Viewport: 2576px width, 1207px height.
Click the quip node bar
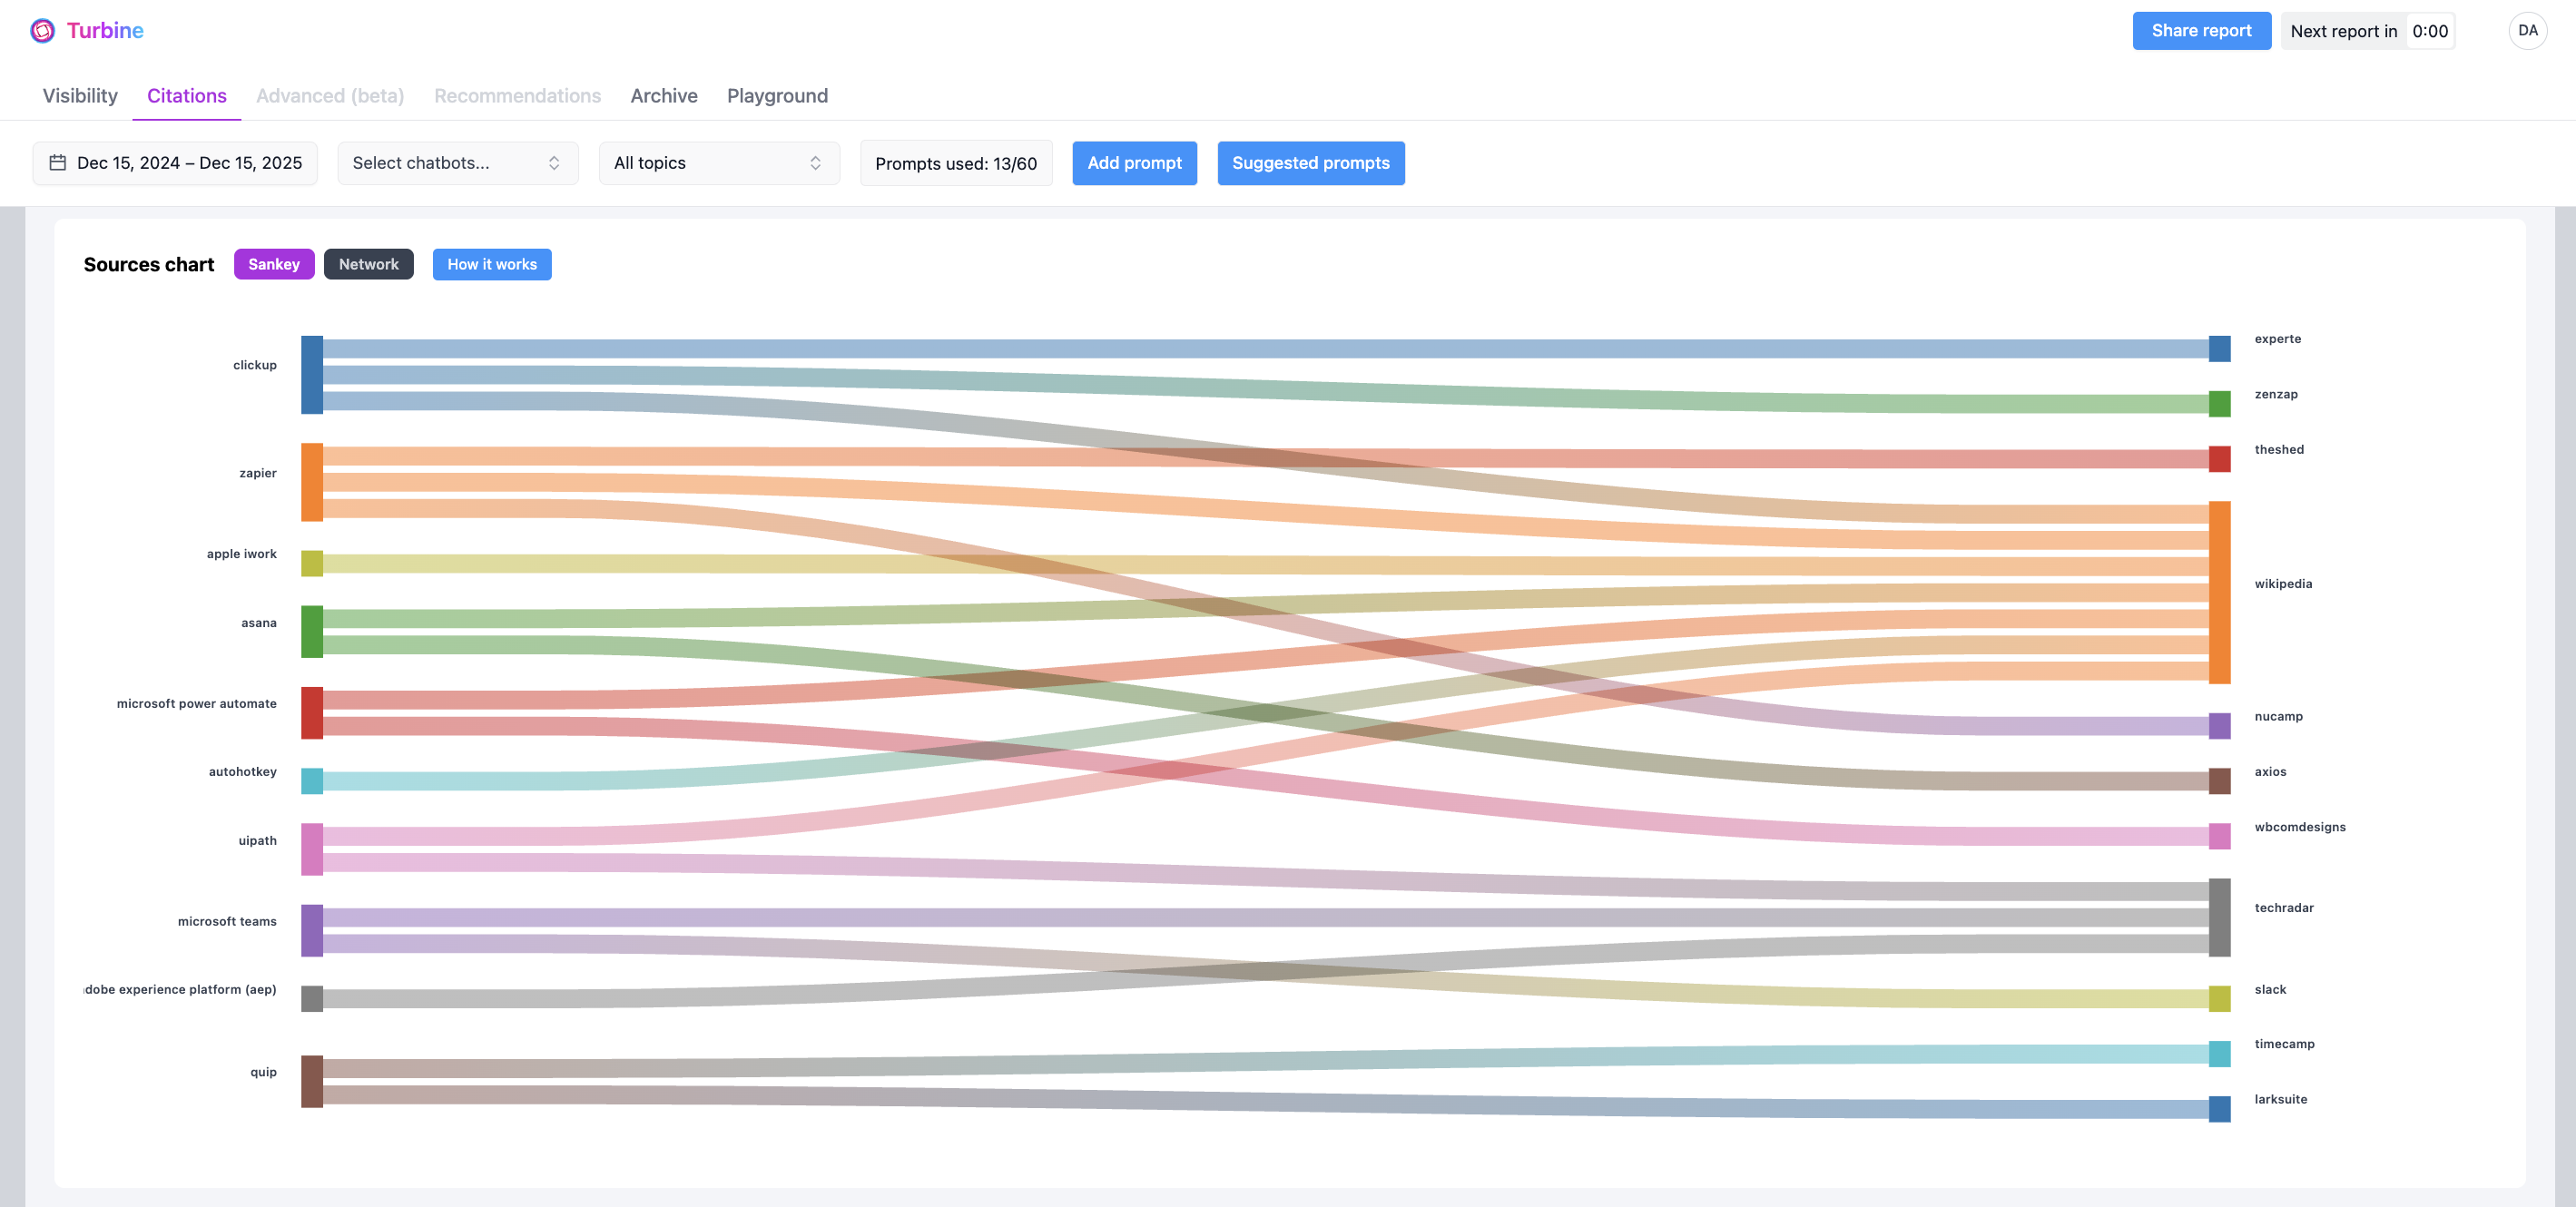[x=312, y=1081]
